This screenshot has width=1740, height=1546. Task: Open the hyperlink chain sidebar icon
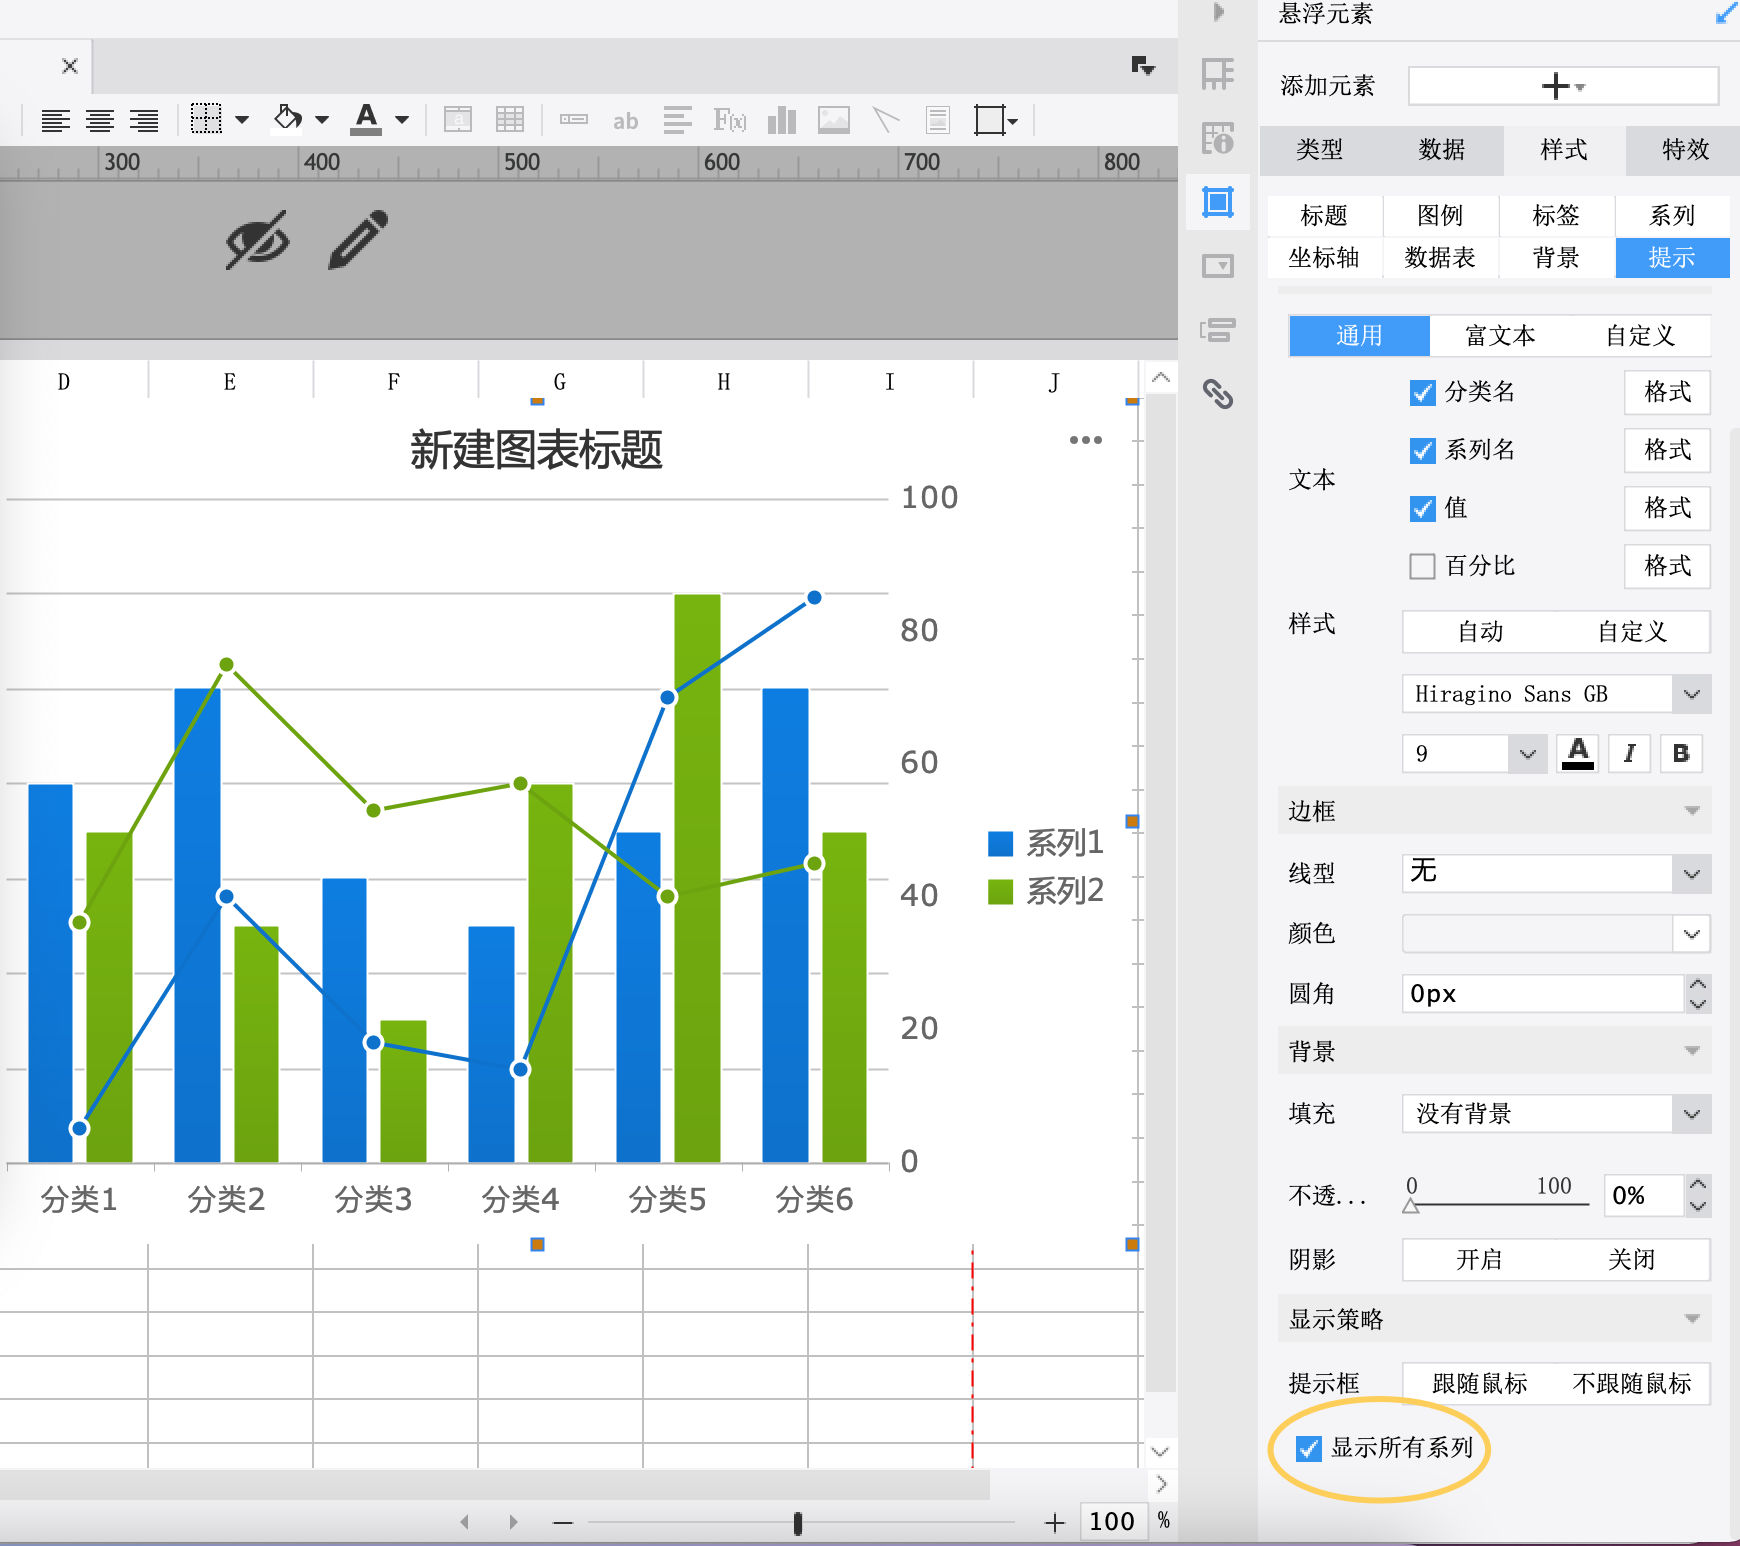click(1218, 394)
